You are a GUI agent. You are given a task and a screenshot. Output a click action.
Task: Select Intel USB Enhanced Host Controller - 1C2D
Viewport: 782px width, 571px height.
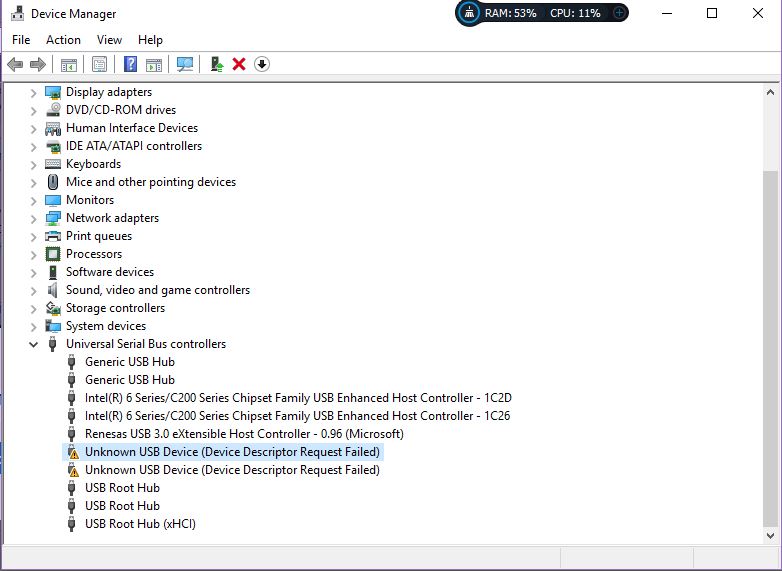[x=298, y=398]
